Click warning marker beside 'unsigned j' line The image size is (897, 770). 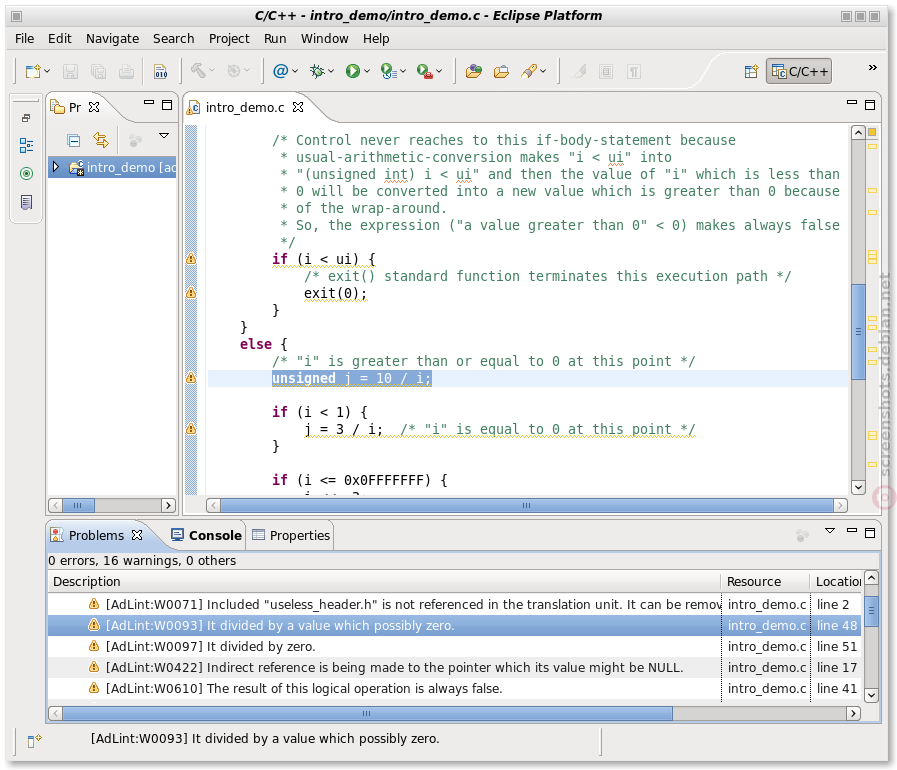[191, 378]
